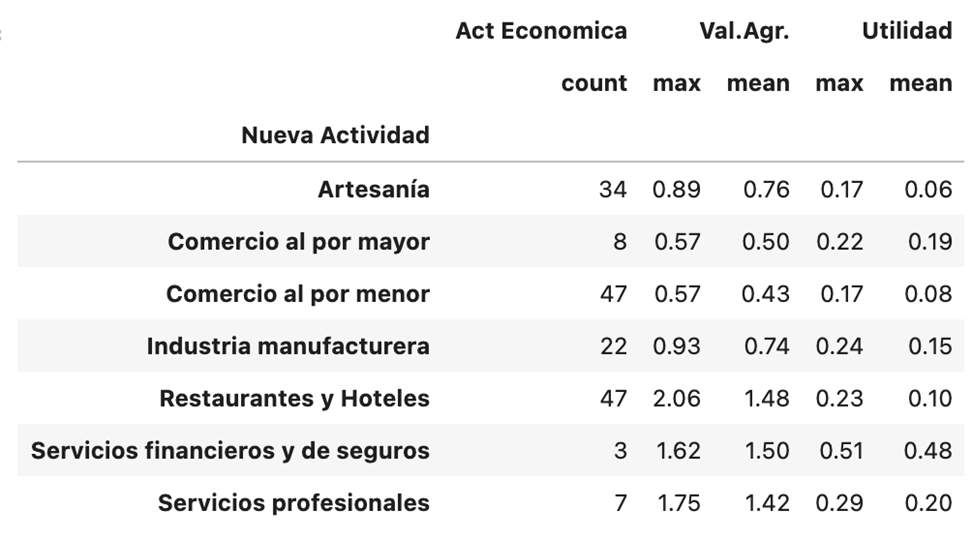
Task: Select the Artesanía count cell 34
Action: point(612,189)
